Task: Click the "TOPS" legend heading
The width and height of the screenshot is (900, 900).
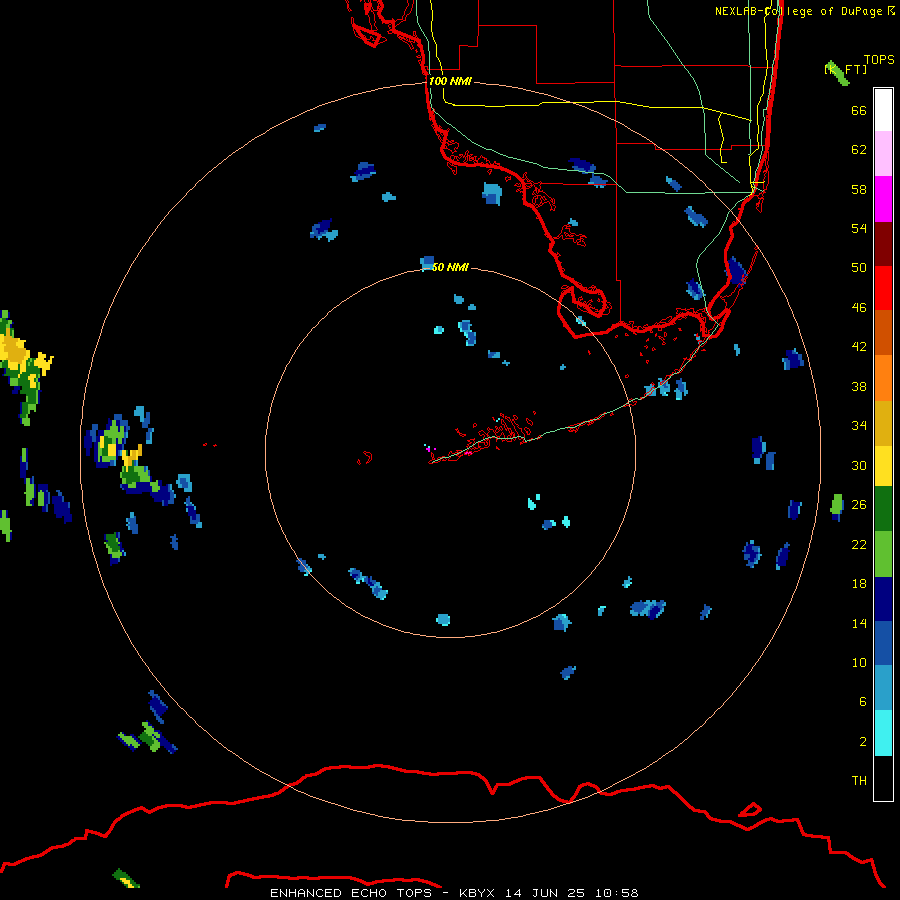Action: 879,59
